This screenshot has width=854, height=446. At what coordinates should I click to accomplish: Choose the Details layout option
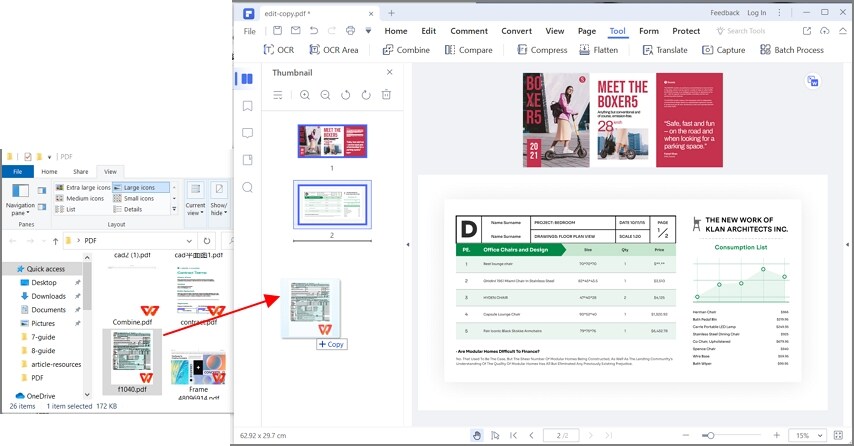coord(132,209)
